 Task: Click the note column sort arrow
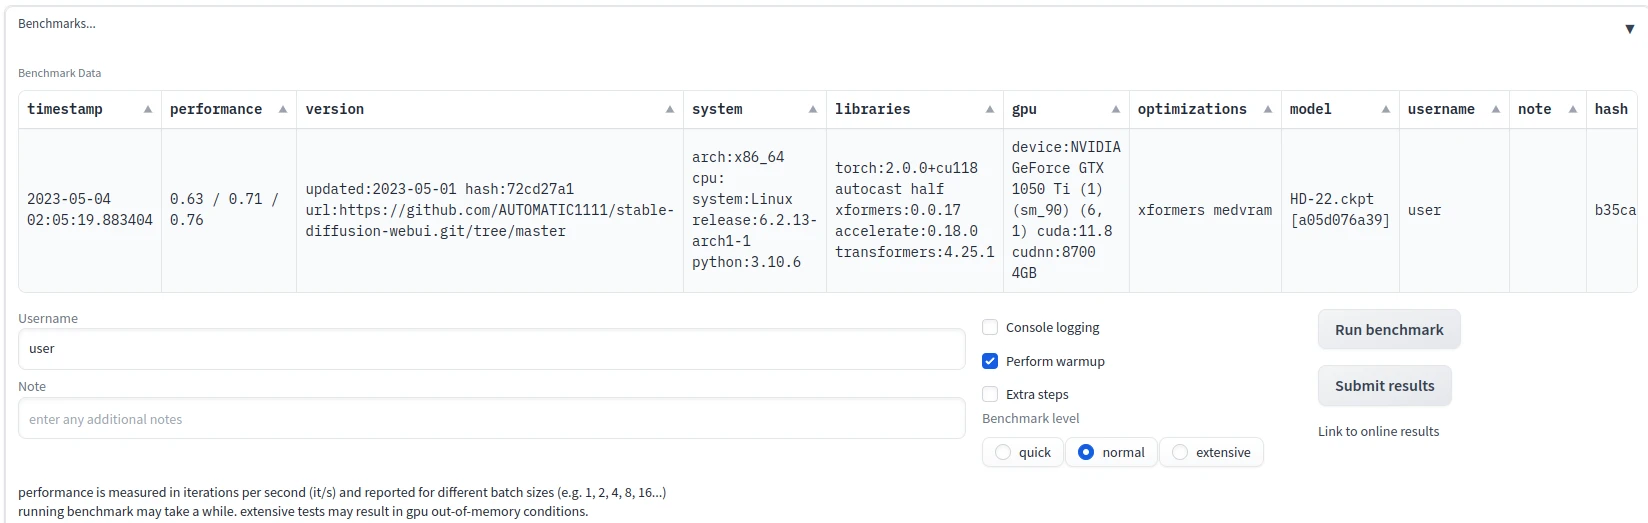[1573, 110]
